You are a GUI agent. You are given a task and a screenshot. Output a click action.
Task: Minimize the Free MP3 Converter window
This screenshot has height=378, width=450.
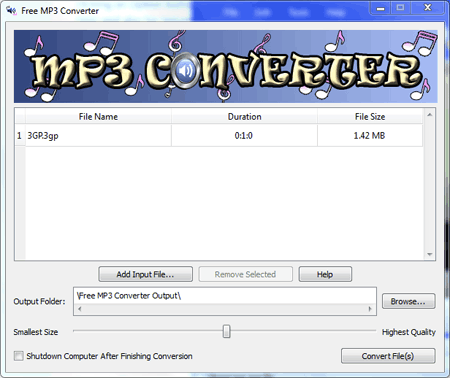point(380,8)
